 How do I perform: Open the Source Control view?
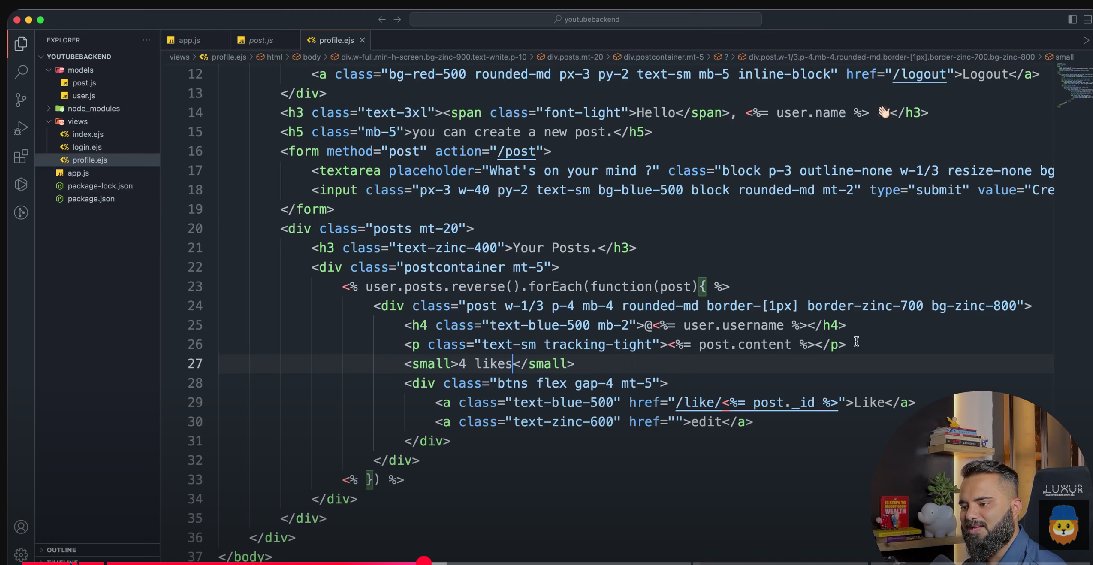tap(21, 100)
